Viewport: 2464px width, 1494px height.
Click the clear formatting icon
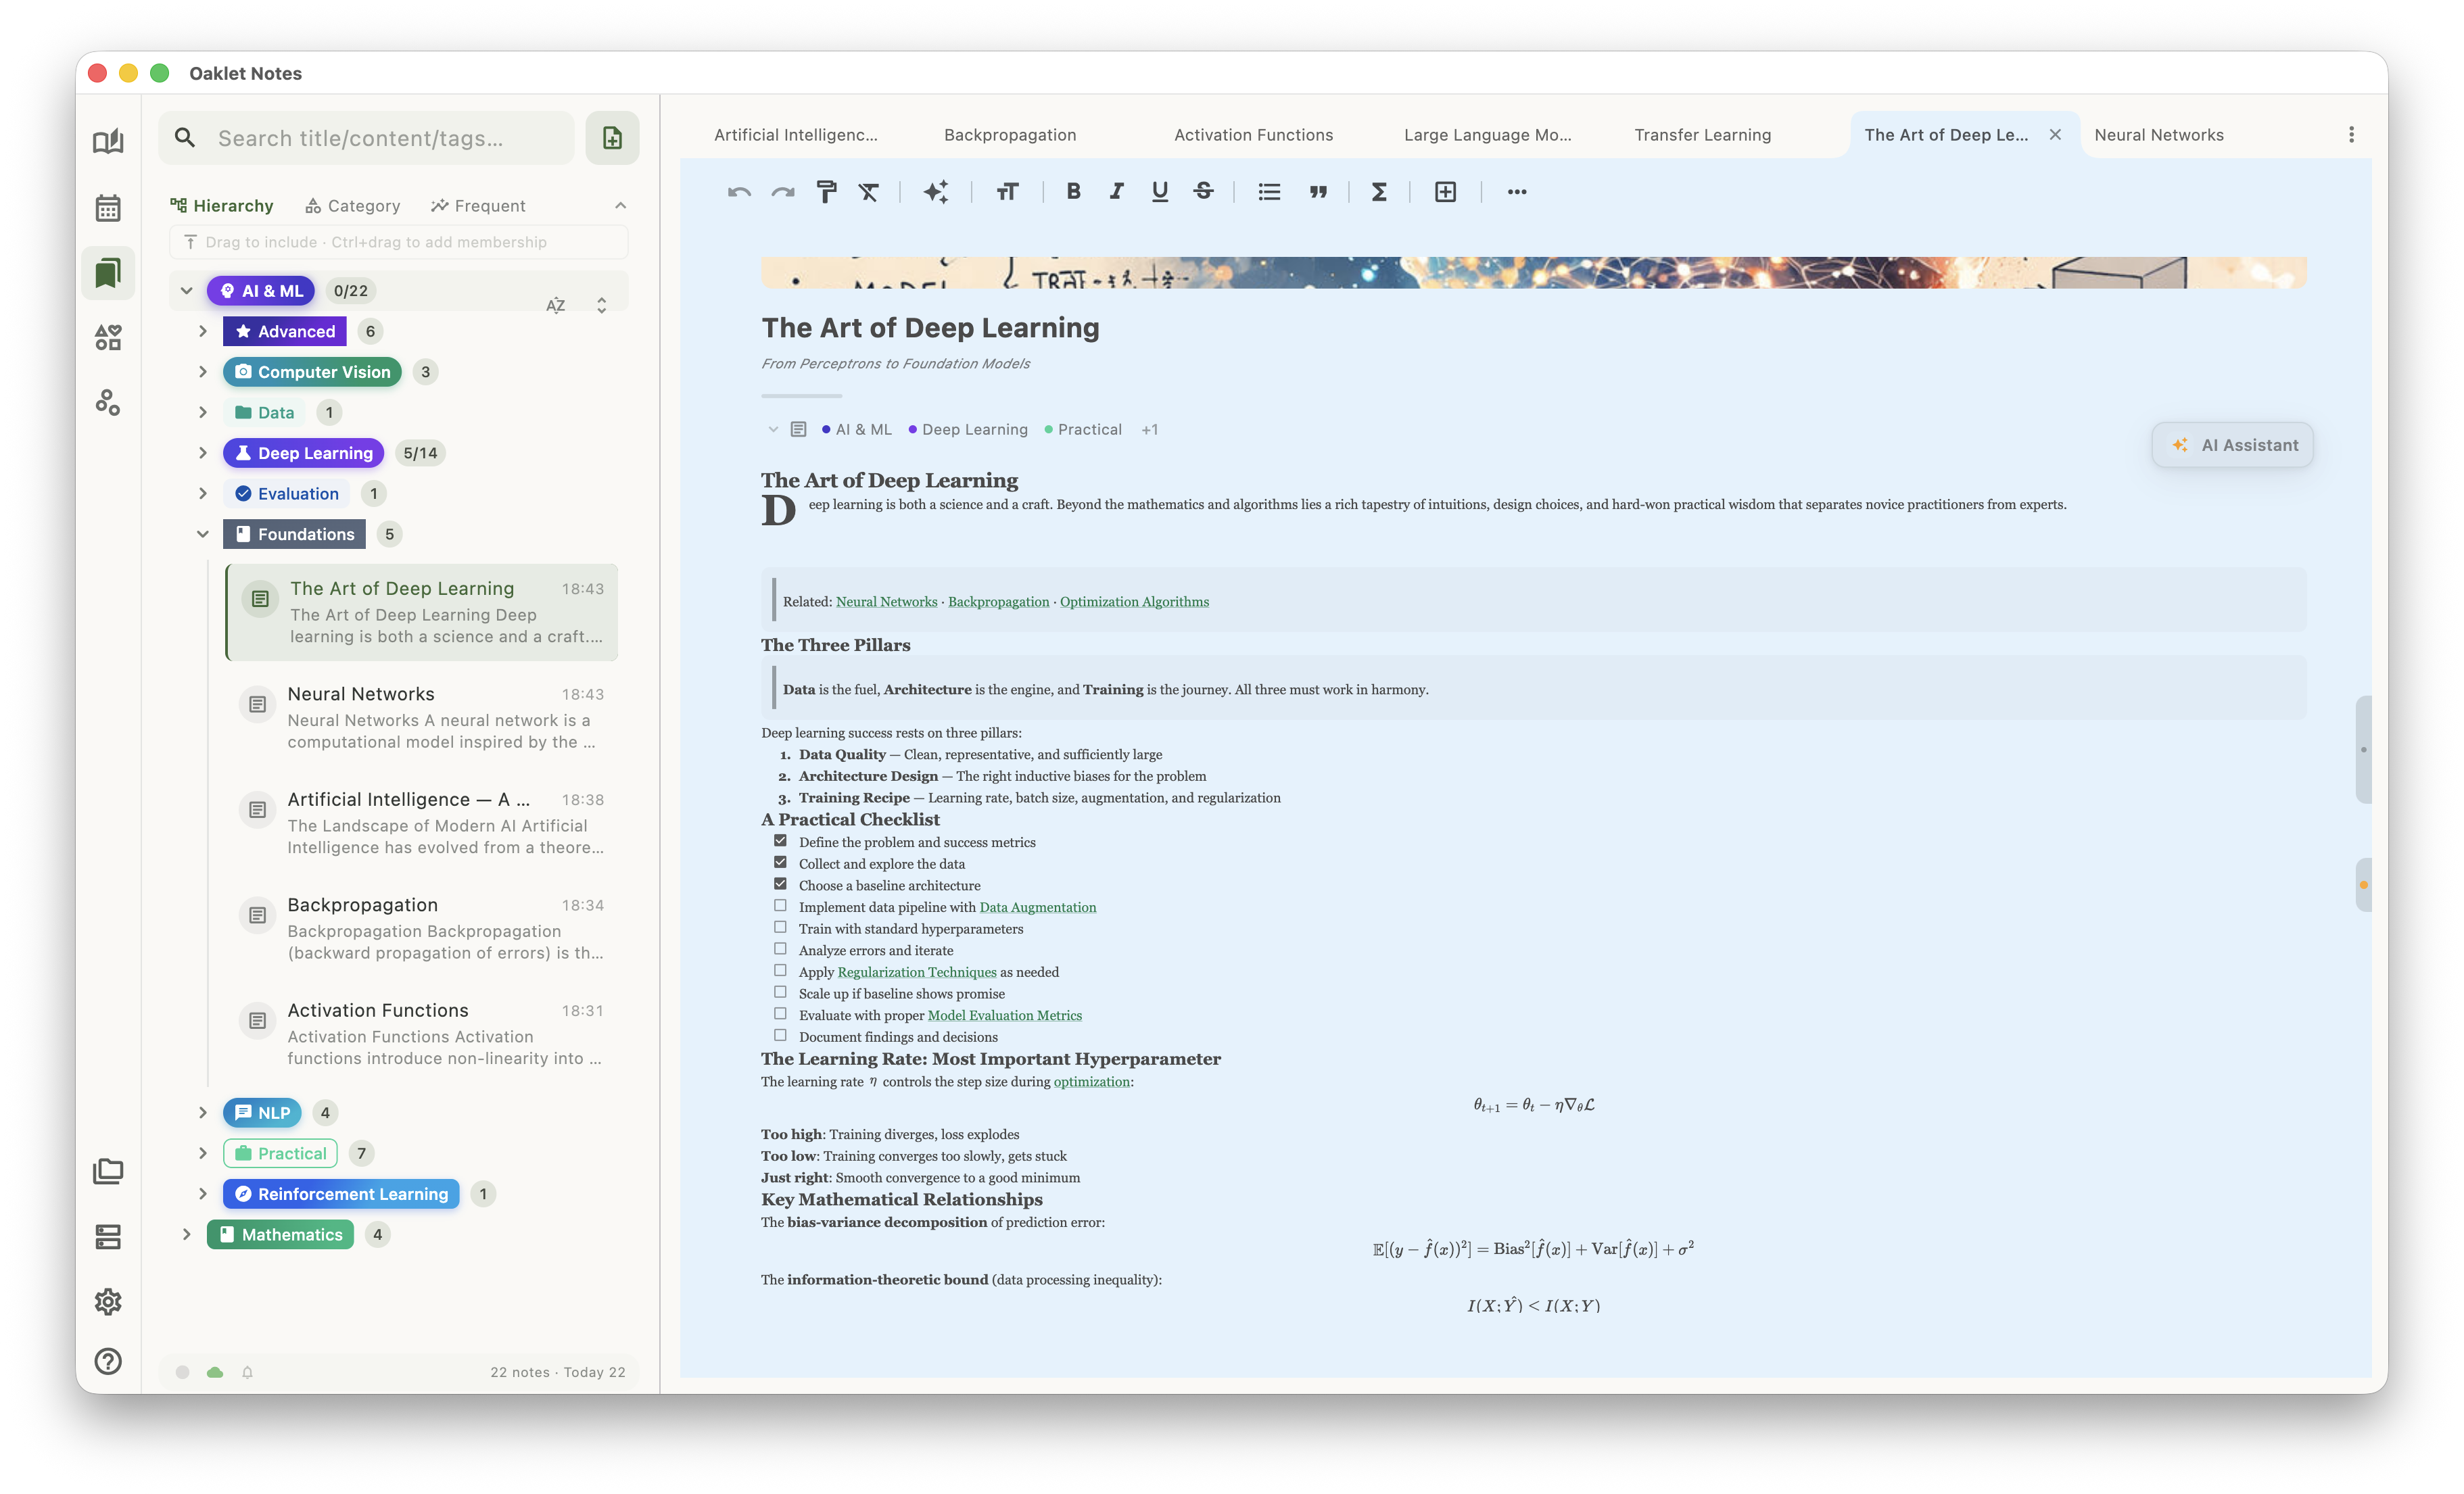868,192
